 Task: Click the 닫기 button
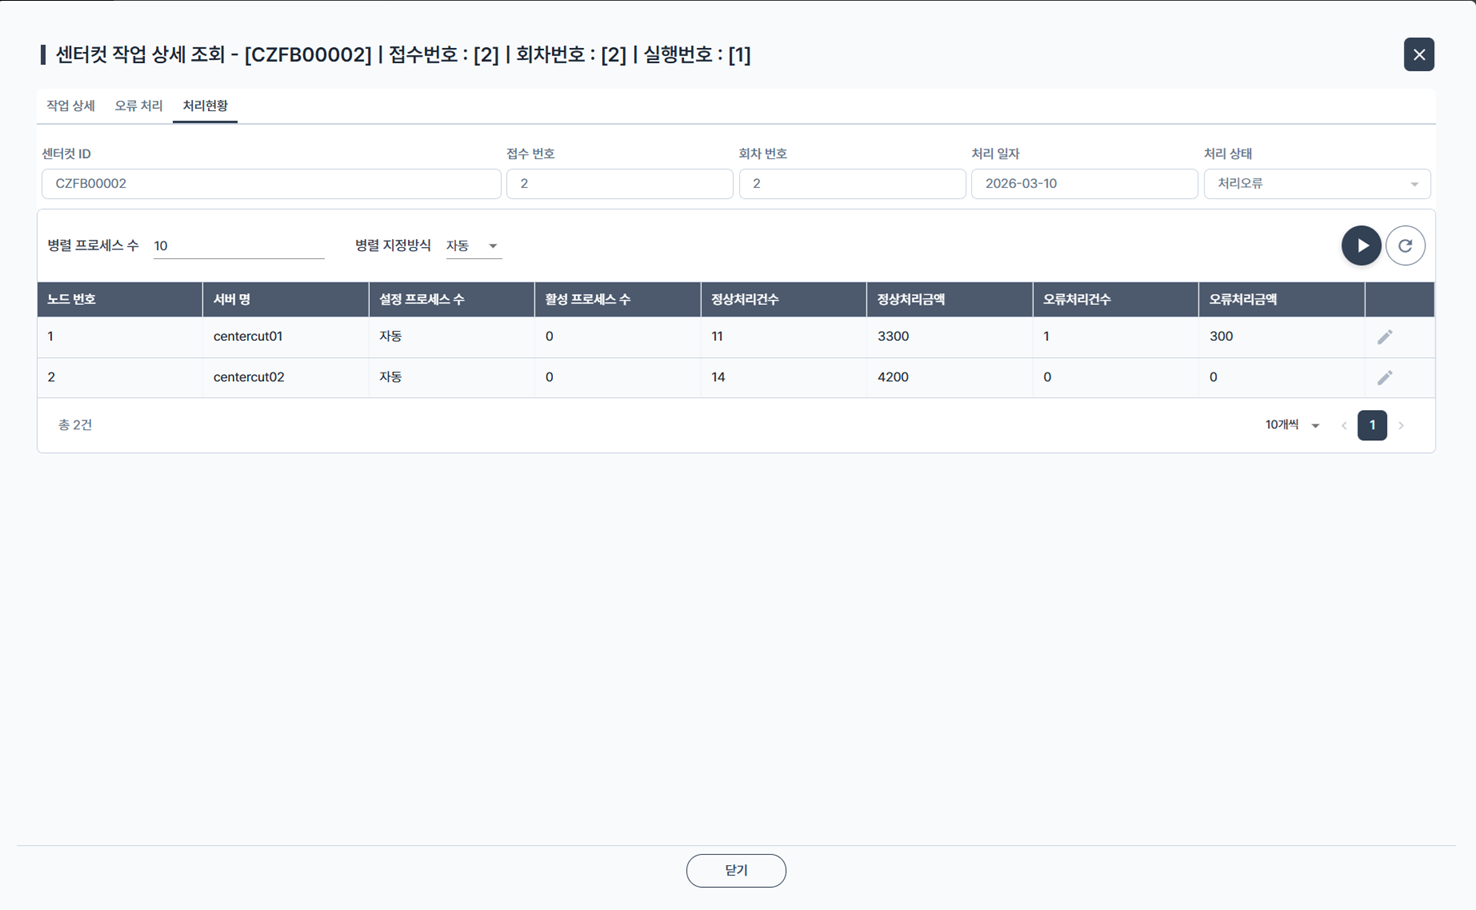(736, 871)
